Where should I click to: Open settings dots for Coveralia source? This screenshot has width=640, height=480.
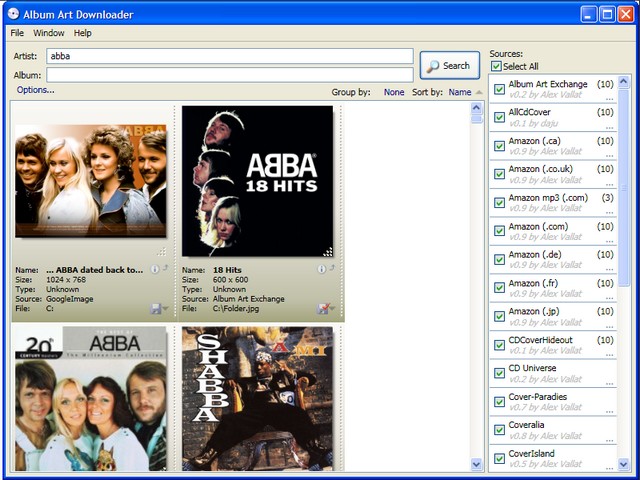click(609, 440)
